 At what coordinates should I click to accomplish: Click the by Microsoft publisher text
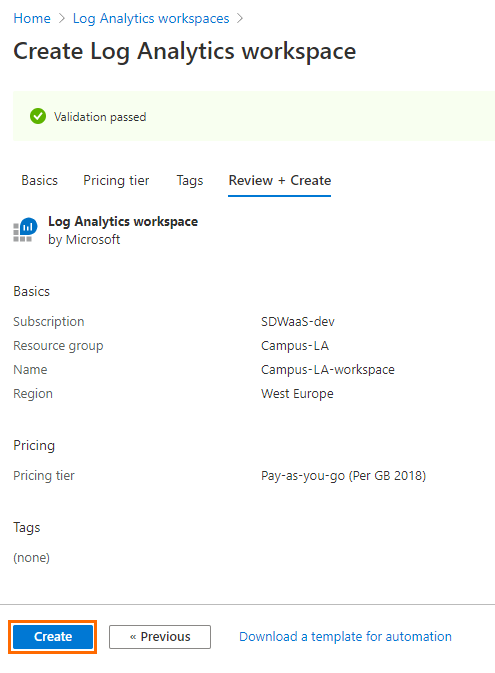84,239
